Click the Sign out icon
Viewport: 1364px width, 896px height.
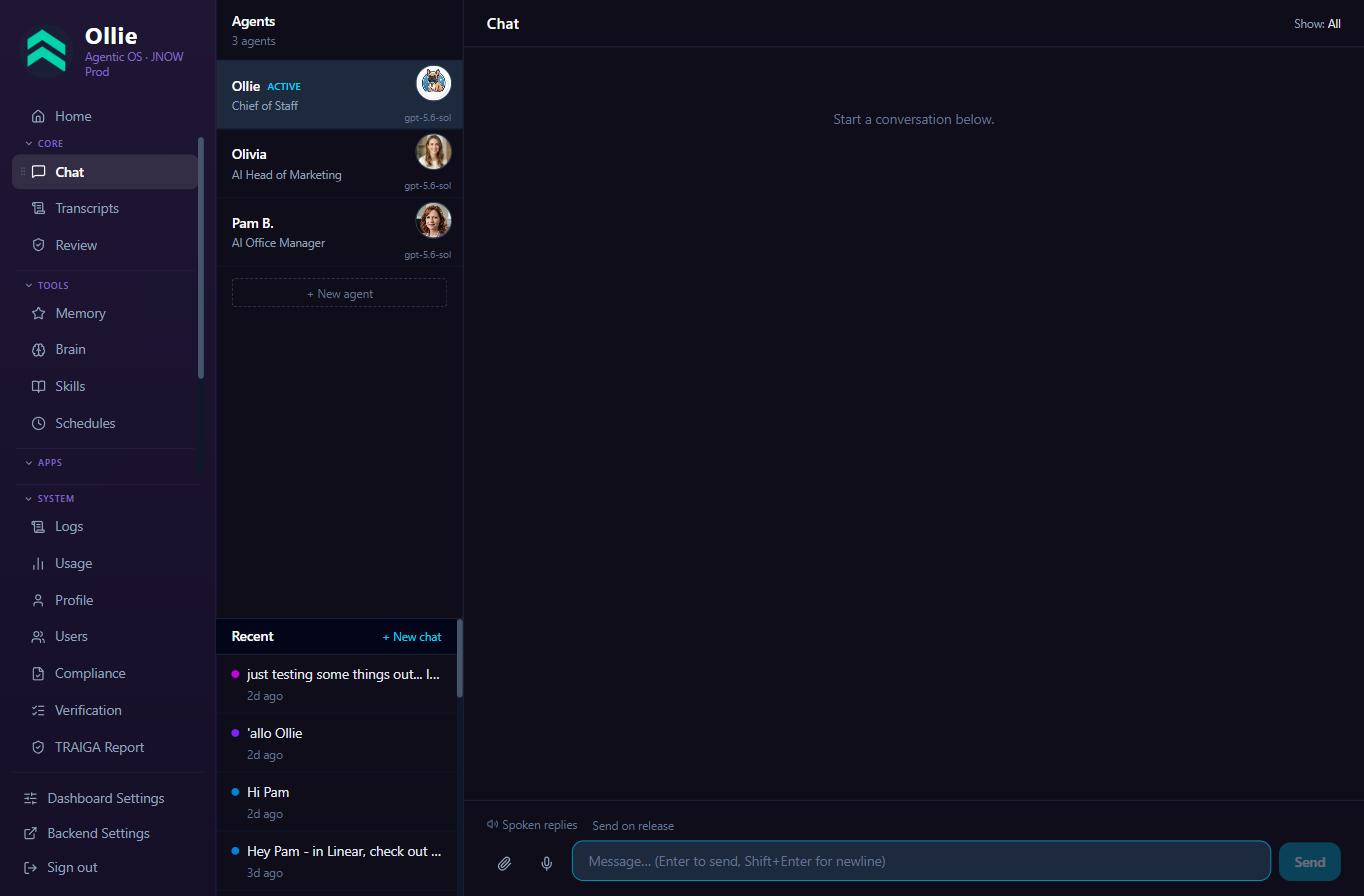30,868
